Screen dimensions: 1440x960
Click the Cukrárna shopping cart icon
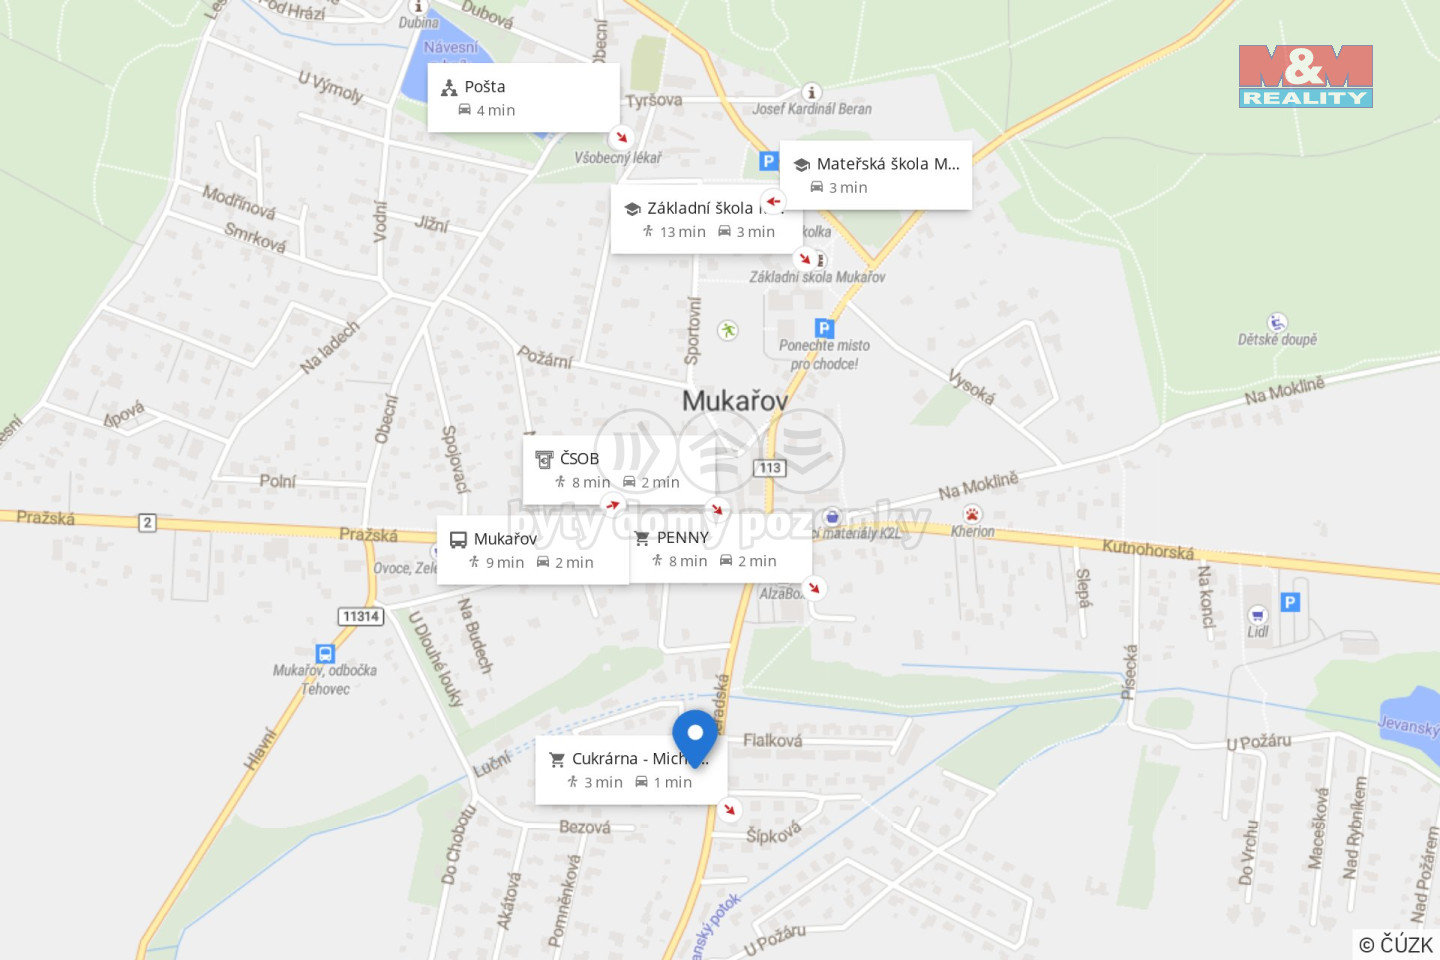point(557,760)
